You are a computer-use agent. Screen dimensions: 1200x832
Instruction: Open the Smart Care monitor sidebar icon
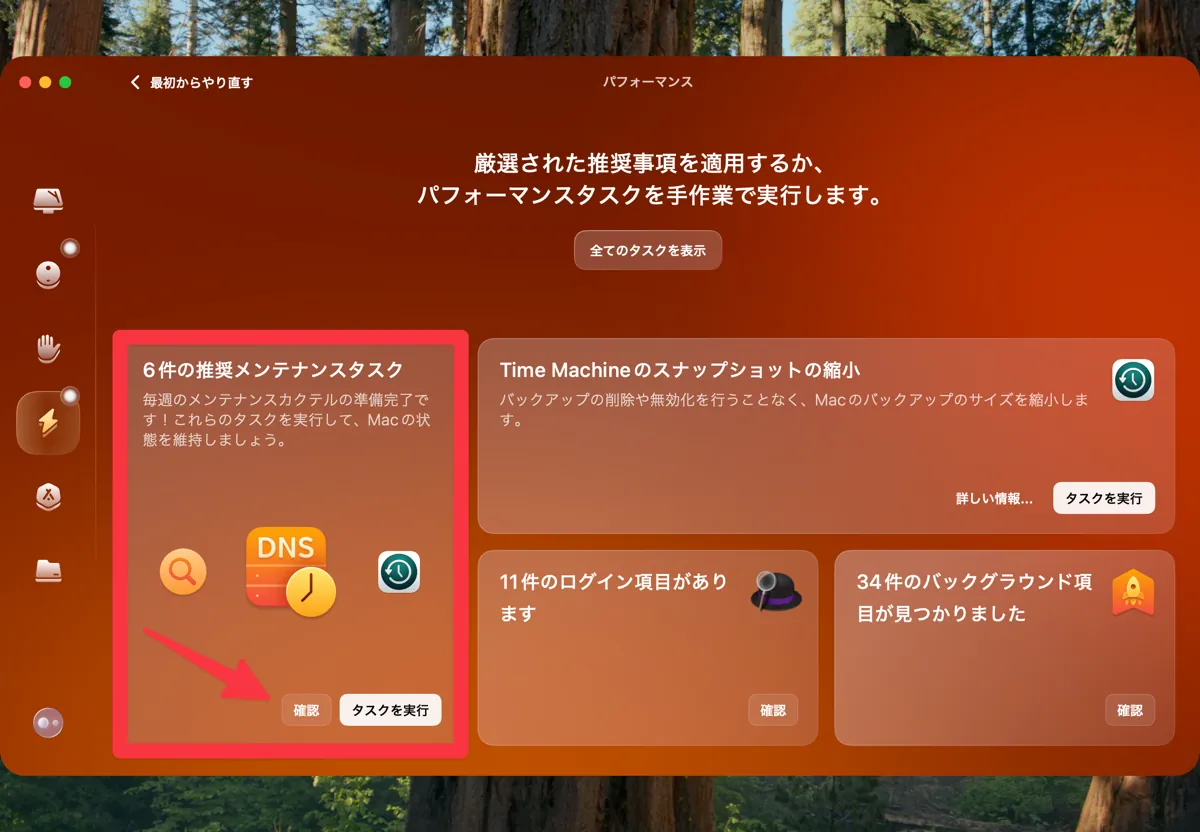point(48,199)
